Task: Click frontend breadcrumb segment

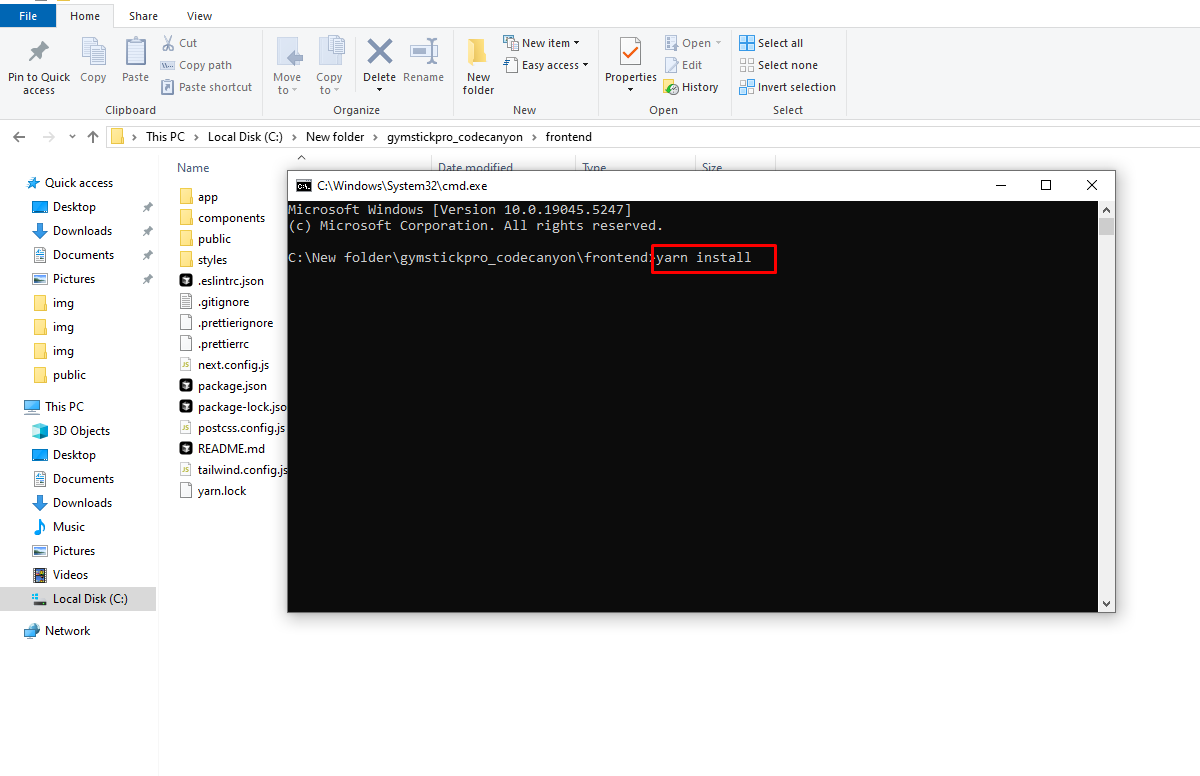Action: coord(569,137)
